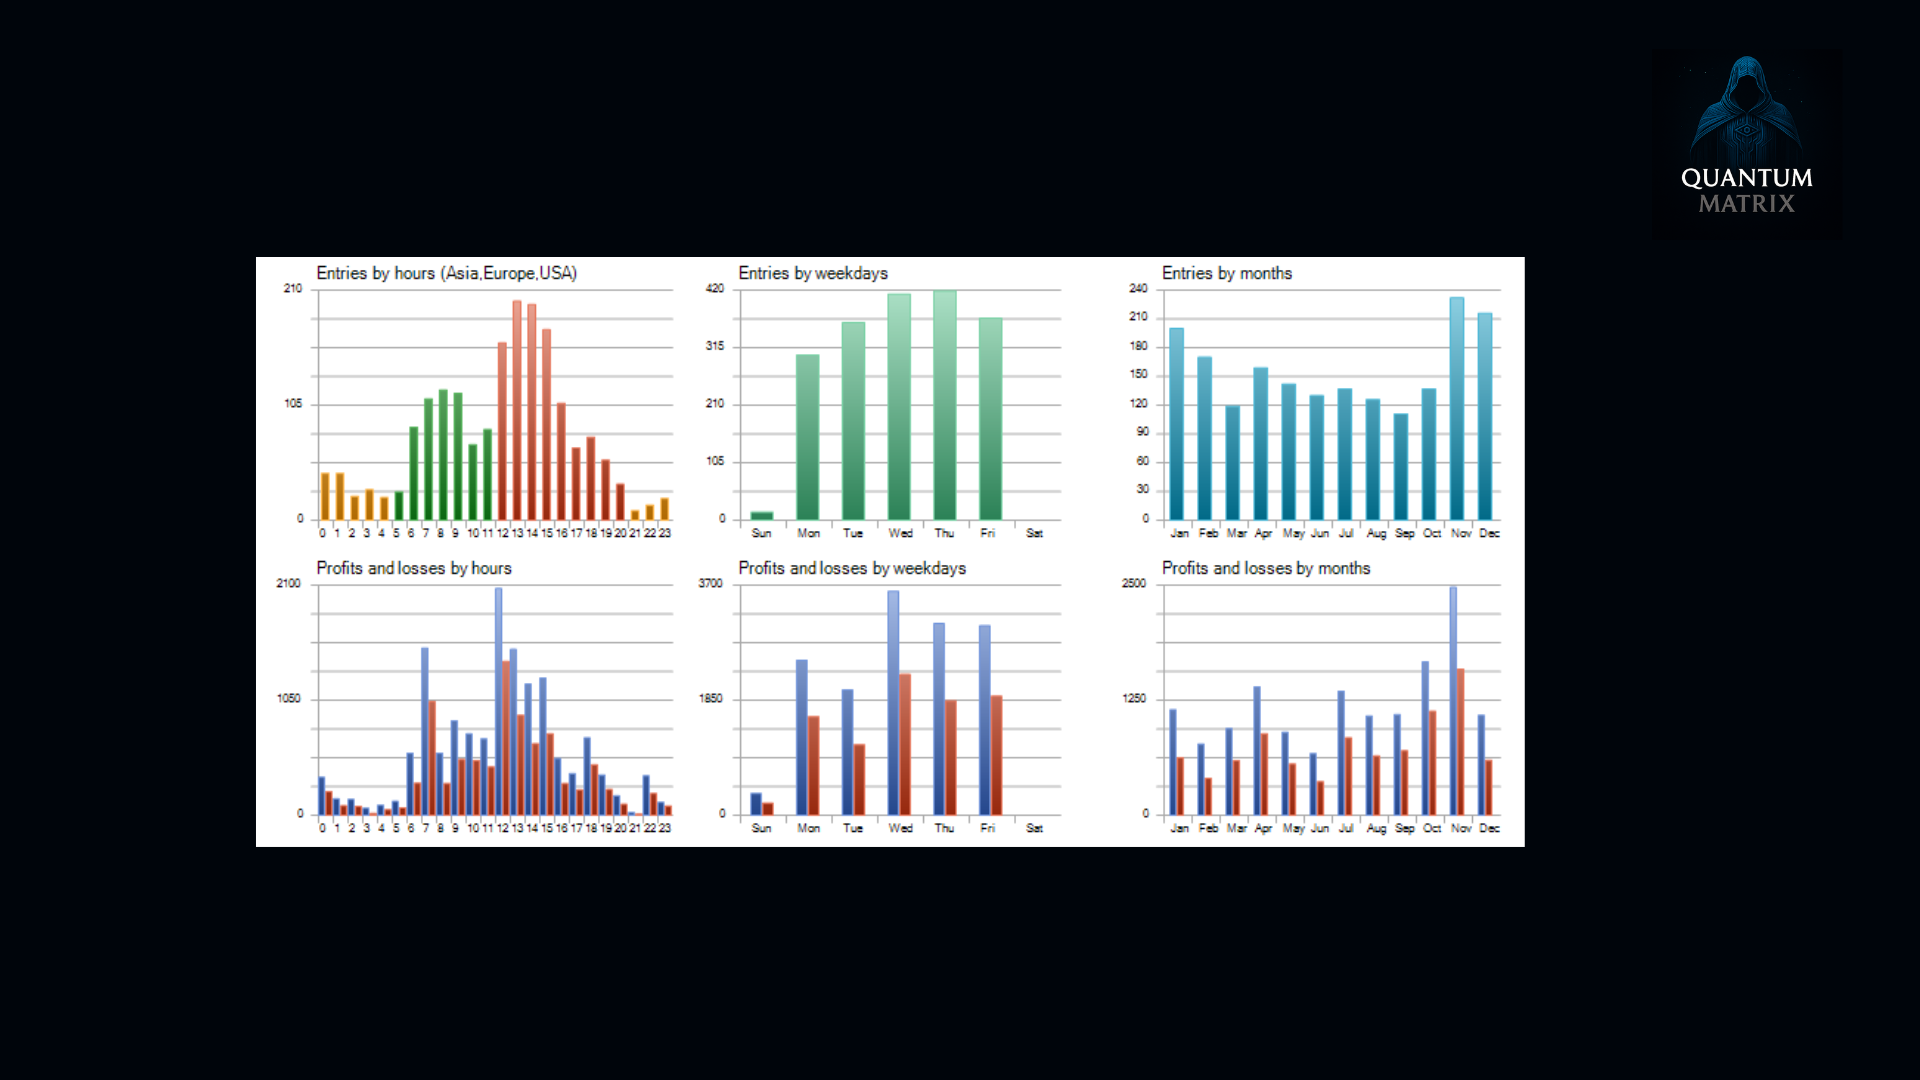Click the Entries by months chart title
The height and width of the screenshot is (1080, 1920).
click(x=1226, y=273)
